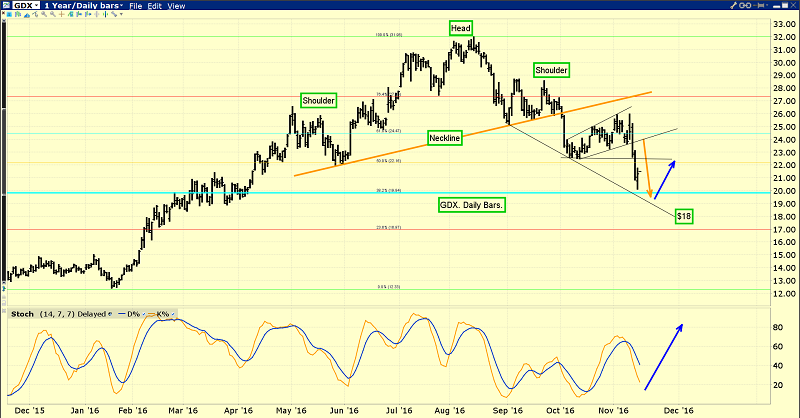Click the 32.00 price axis label
Viewport: 800px width, 418px height.
coord(784,37)
